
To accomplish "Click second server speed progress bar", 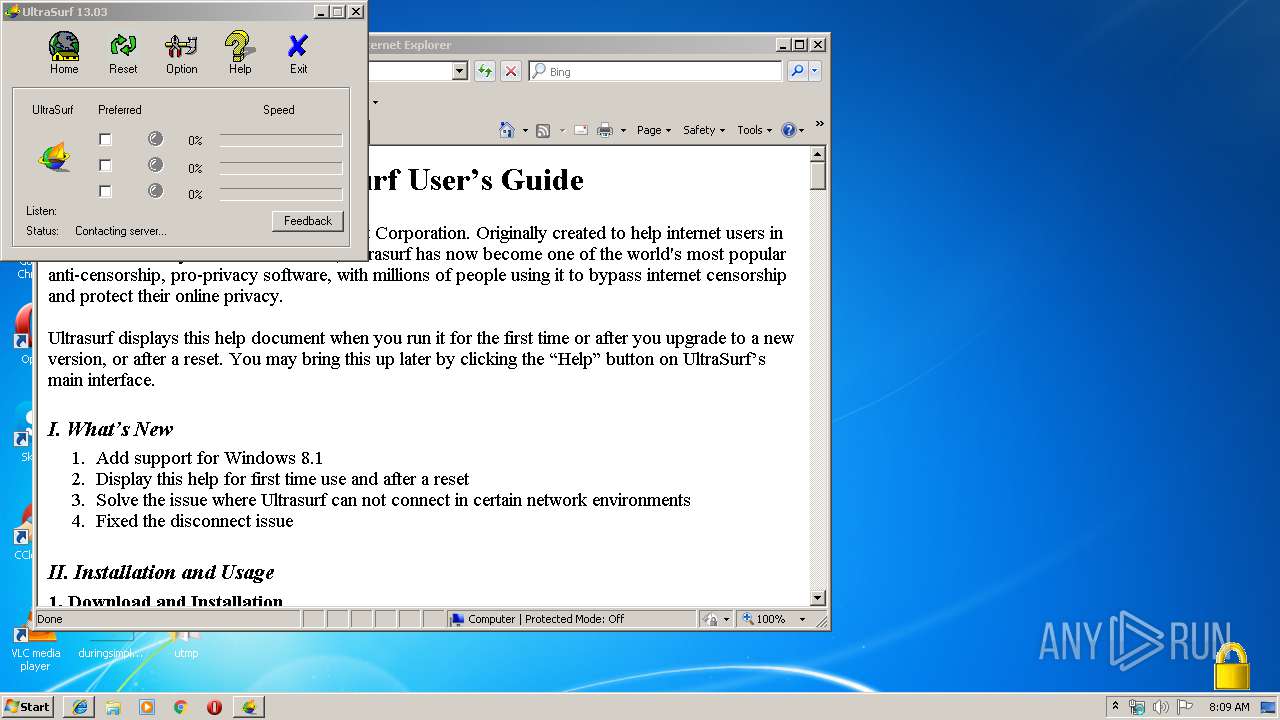I will (281, 168).
